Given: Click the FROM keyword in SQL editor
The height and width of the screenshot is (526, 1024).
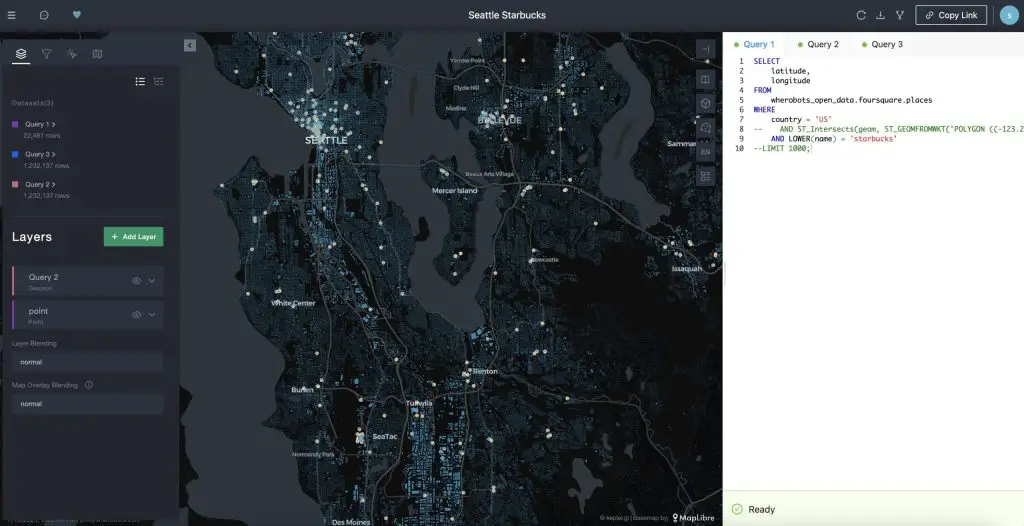Looking at the screenshot, I should [x=762, y=90].
